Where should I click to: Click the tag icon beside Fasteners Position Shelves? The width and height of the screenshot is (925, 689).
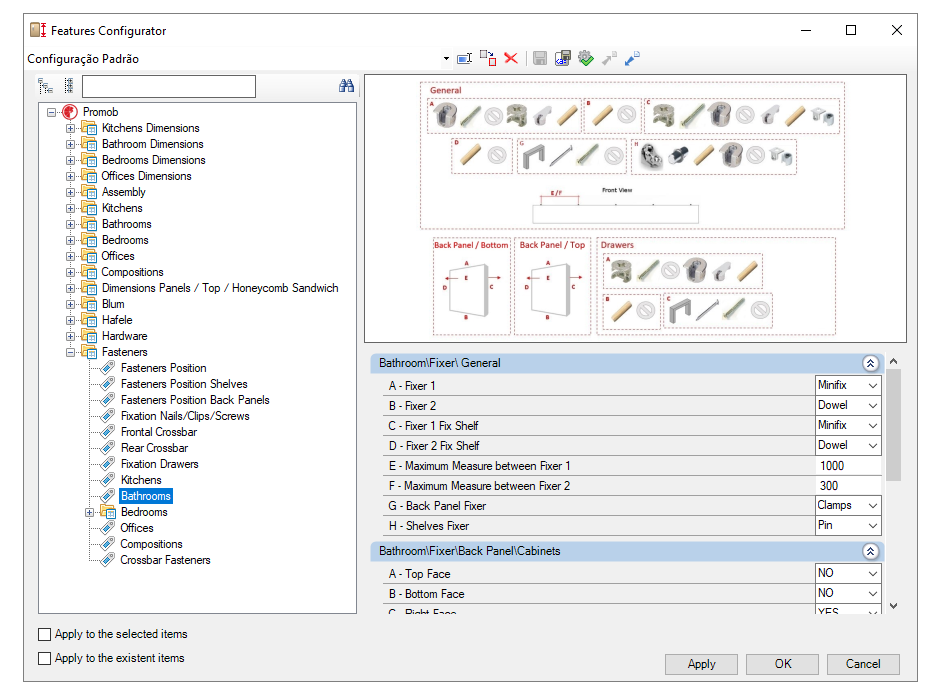[108, 383]
